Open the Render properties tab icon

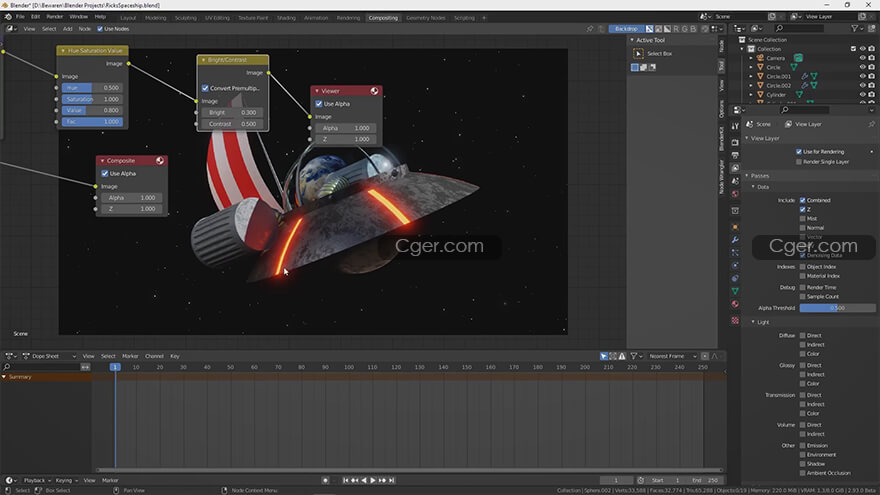[x=735, y=143]
